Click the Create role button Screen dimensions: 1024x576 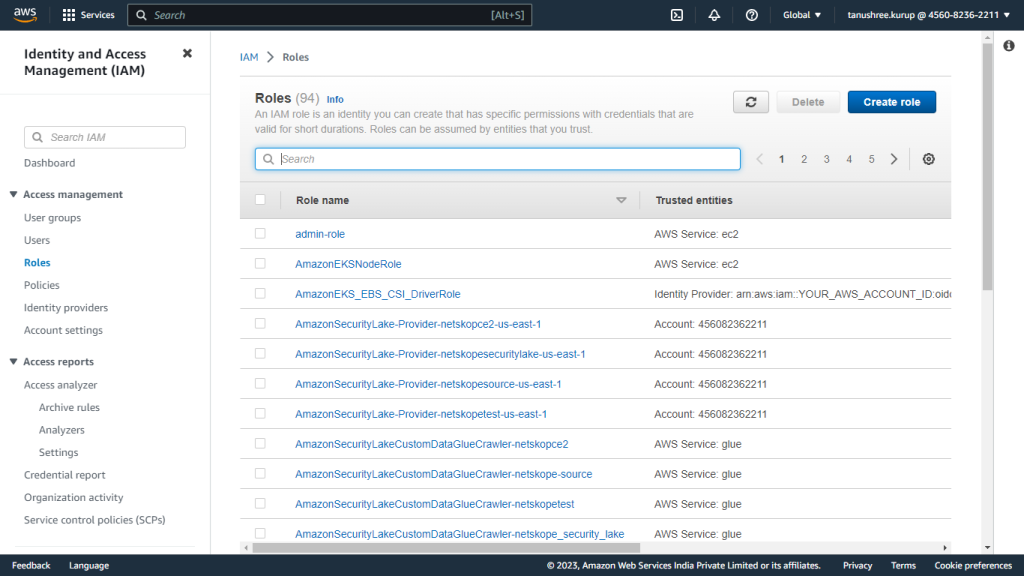click(x=891, y=102)
